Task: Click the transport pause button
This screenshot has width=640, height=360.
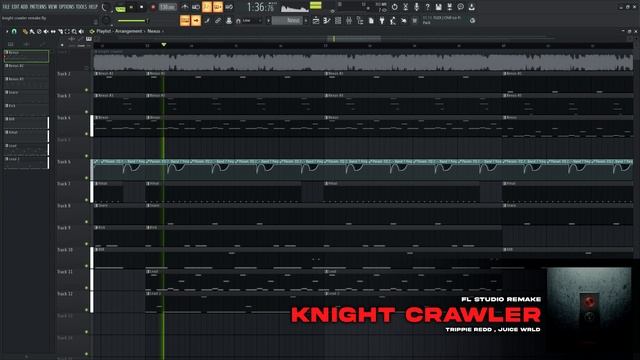Action: 131,7
